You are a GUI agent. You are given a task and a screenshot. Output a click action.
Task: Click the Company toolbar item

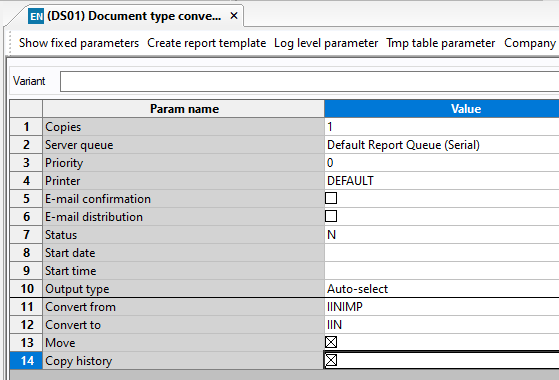[x=530, y=43]
